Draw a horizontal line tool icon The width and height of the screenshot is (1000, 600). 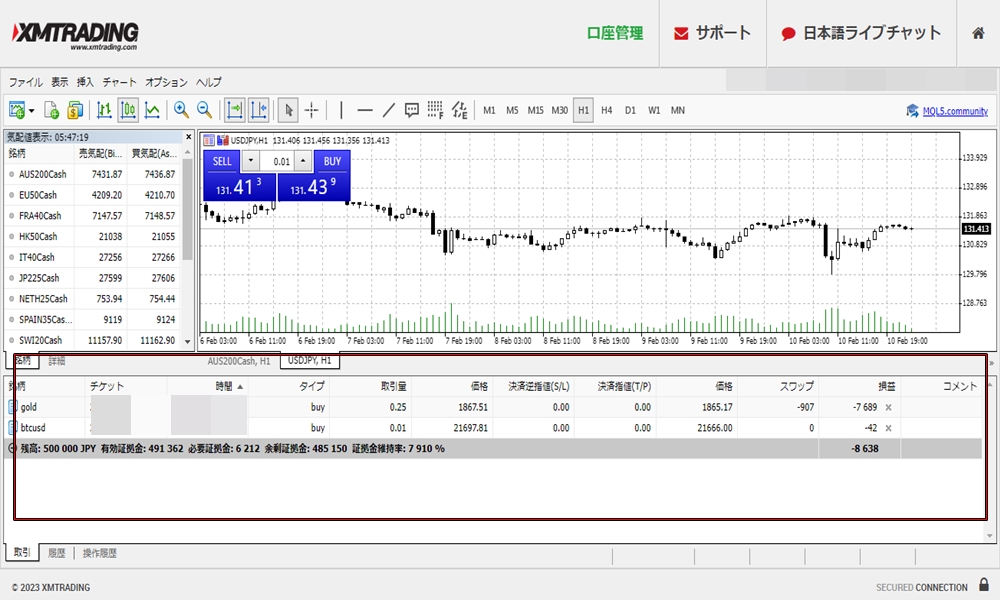coord(365,110)
